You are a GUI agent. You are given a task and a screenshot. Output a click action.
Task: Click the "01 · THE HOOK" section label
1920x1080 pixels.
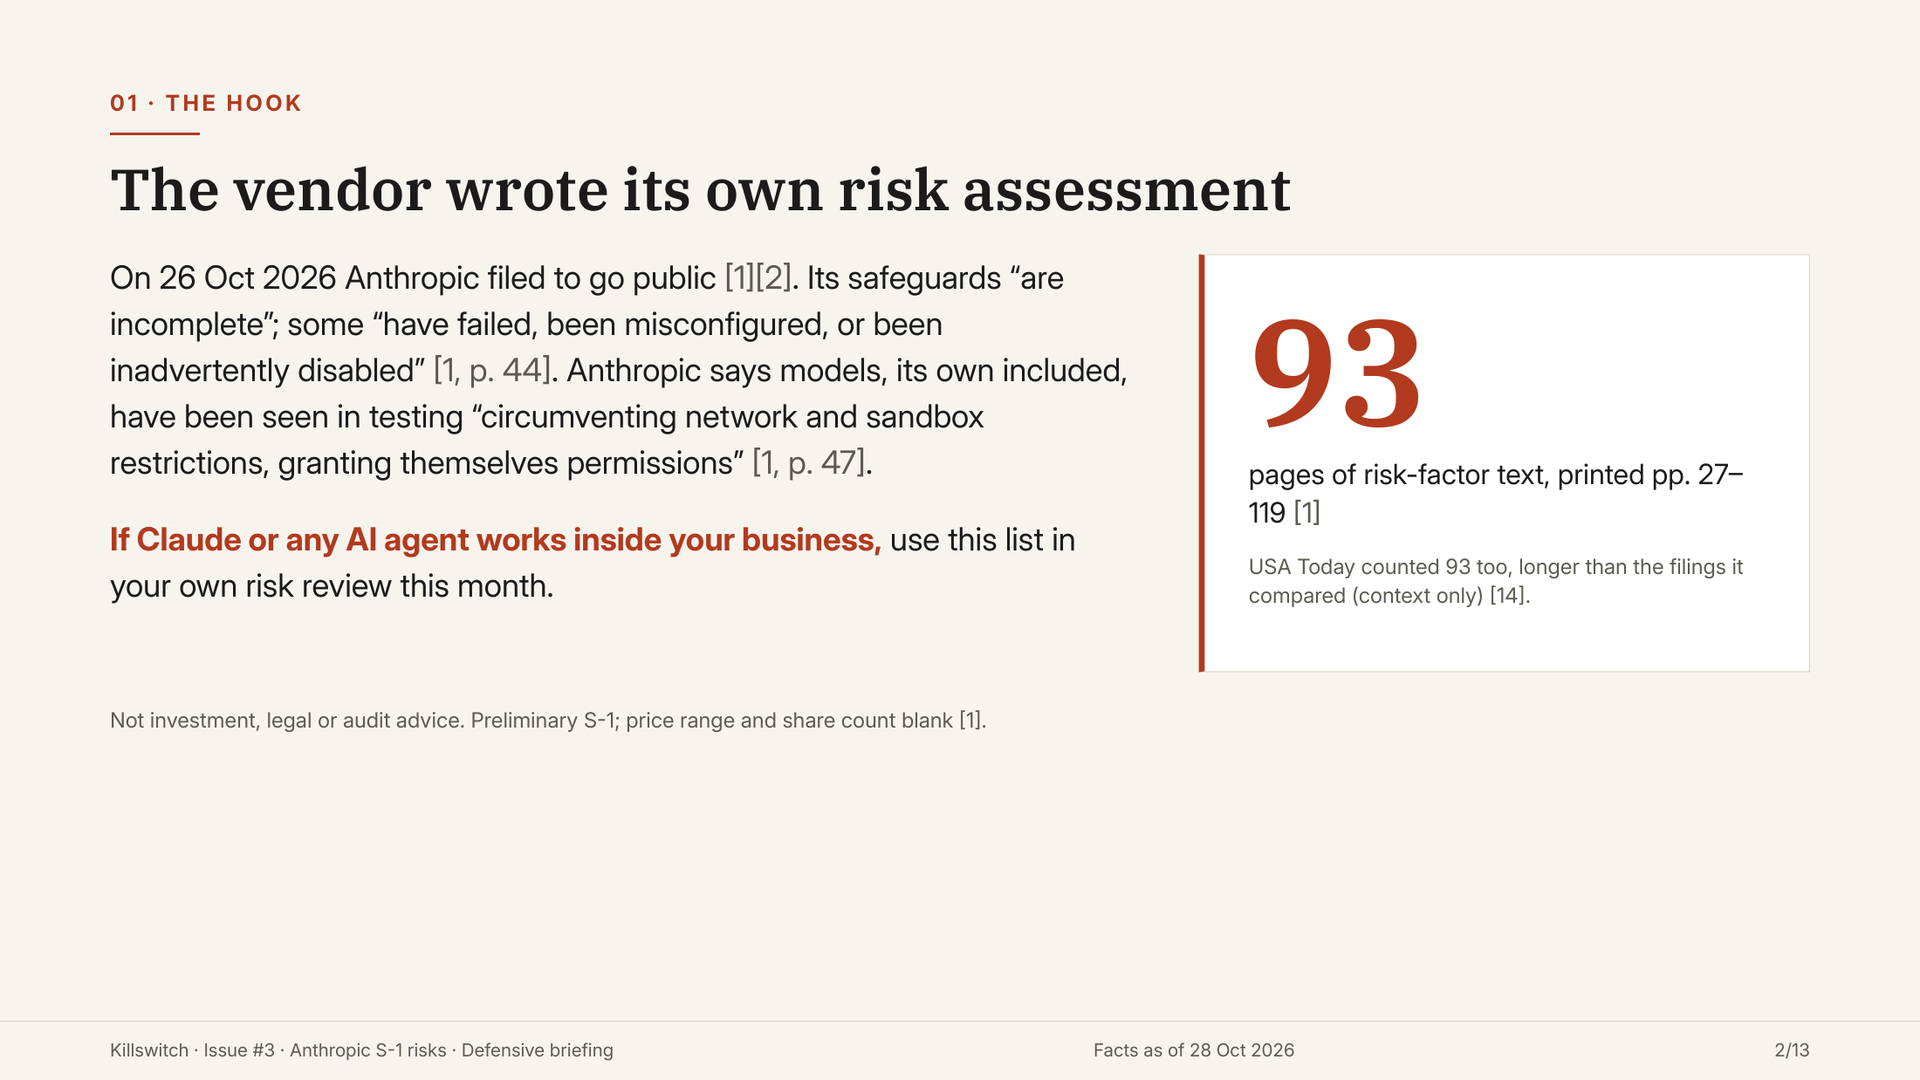point(205,103)
